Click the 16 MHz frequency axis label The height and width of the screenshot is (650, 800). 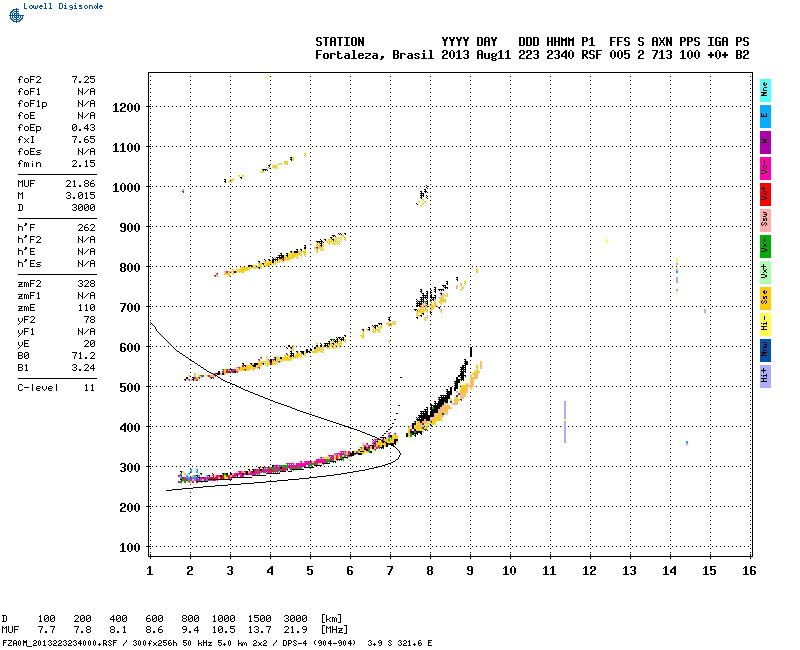pos(749,571)
